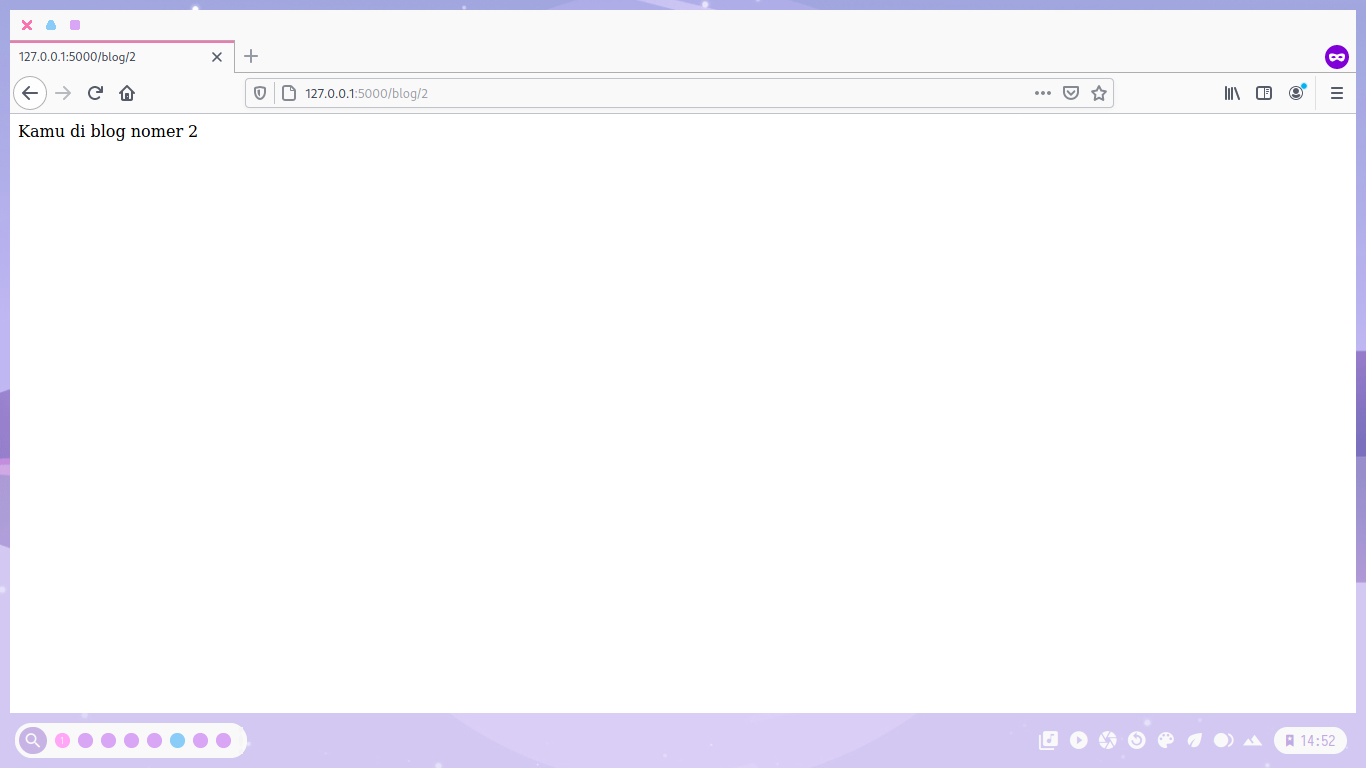Select the 127.0.0.1:5000/blog/2 tab

coord(110,57)
